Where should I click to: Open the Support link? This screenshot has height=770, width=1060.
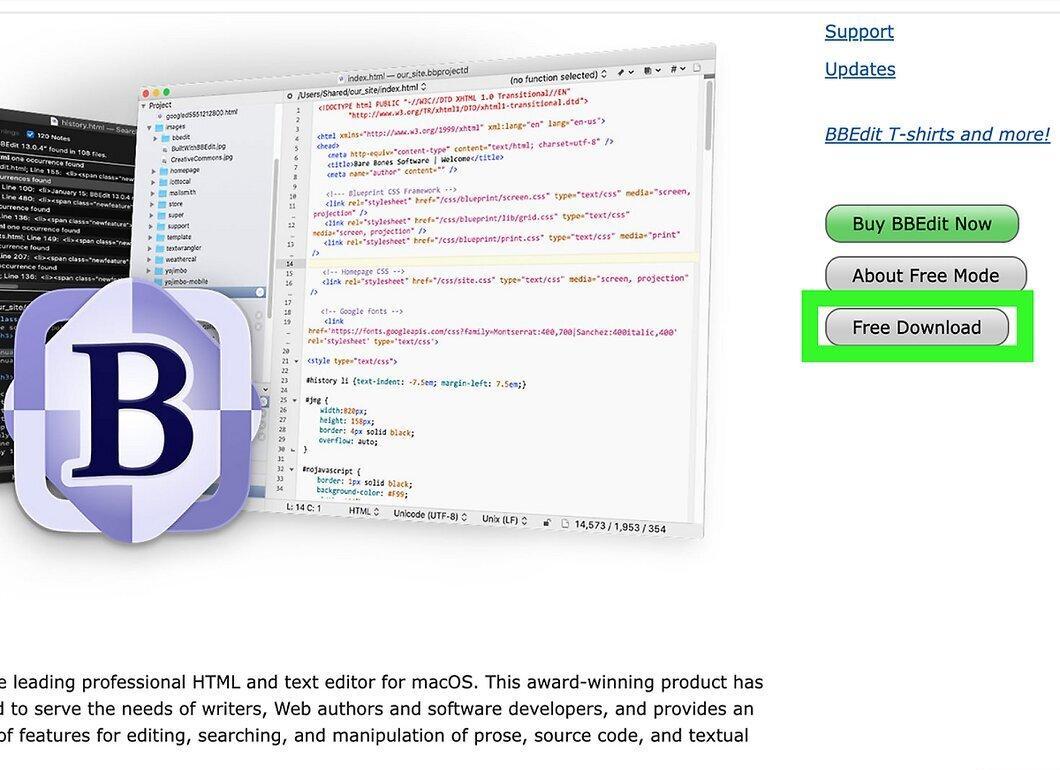(x=859, y=32)
